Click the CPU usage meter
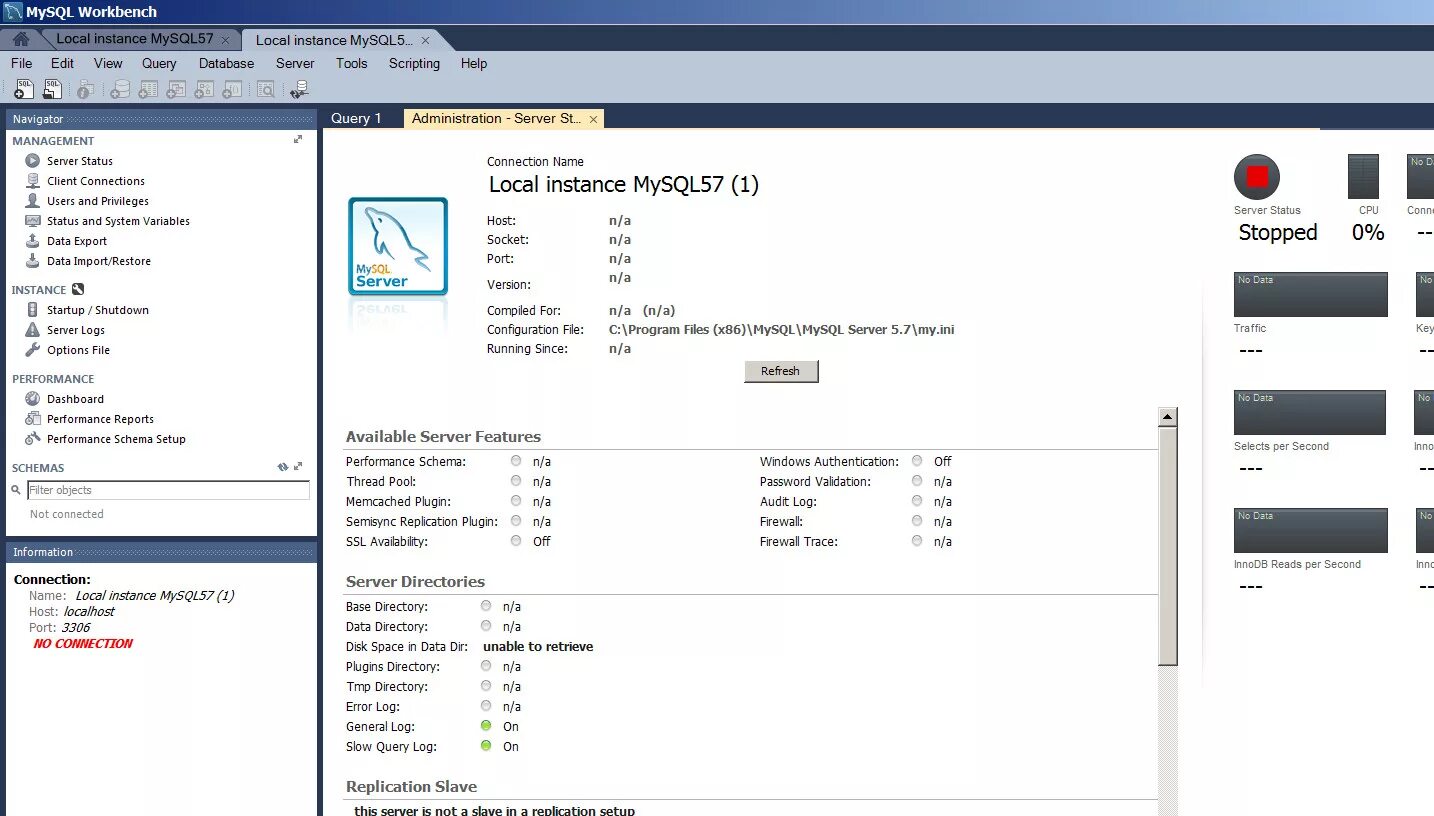 pos(1363,176)
